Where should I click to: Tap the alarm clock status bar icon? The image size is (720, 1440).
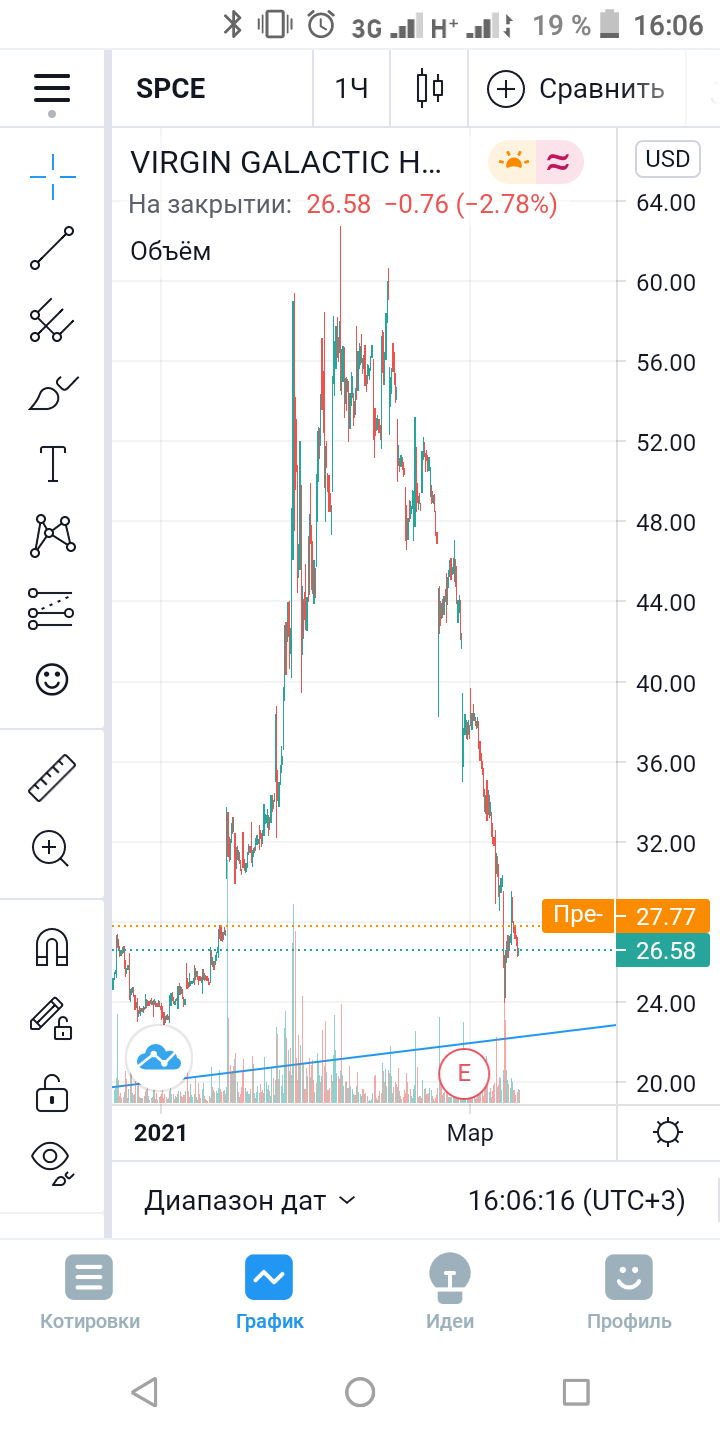321,24
